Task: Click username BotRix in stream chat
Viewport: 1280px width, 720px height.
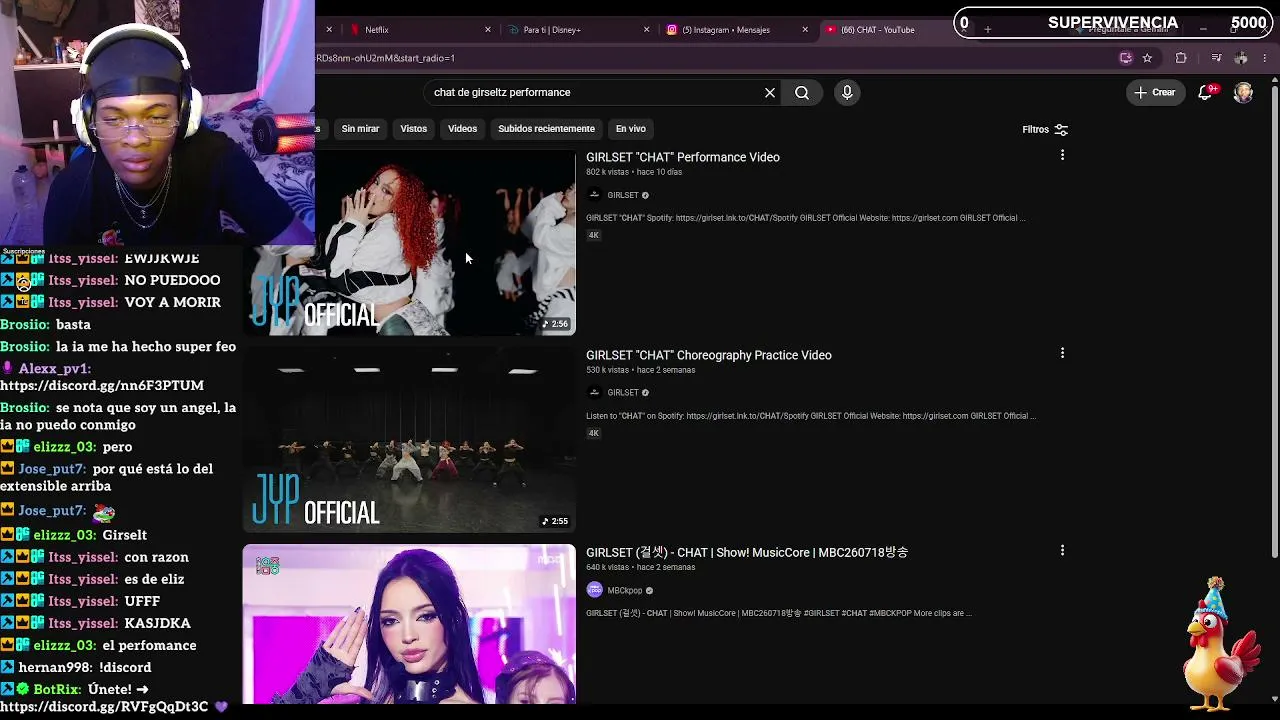Action: [58, 689]
